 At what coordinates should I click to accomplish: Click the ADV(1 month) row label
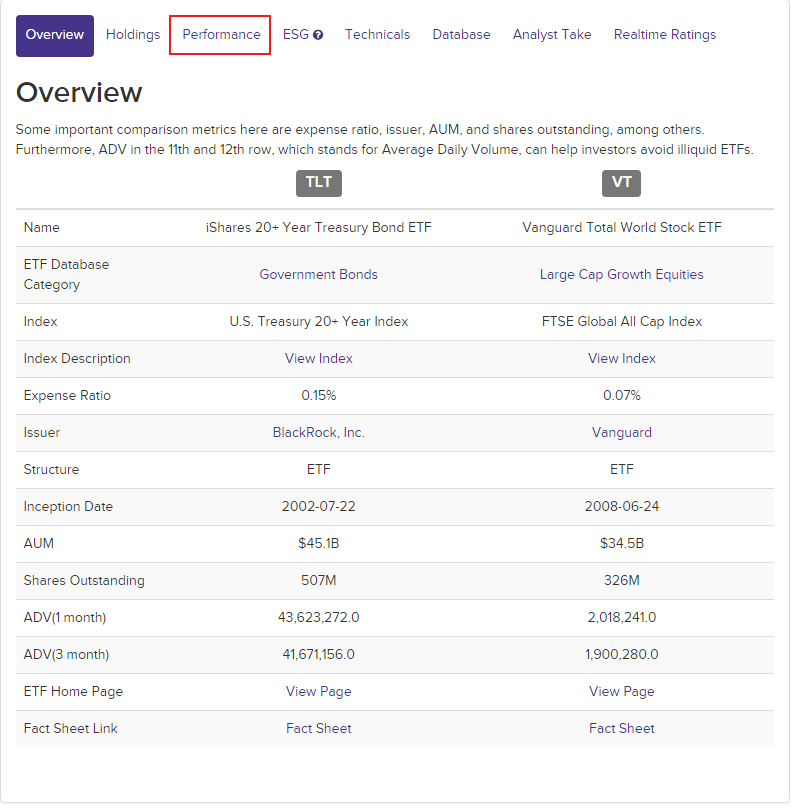(65, 618)
